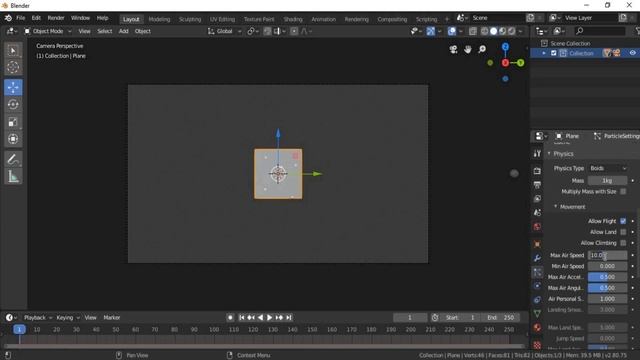
Task: Select the Measure tool
Action: [x=13, y=176]
